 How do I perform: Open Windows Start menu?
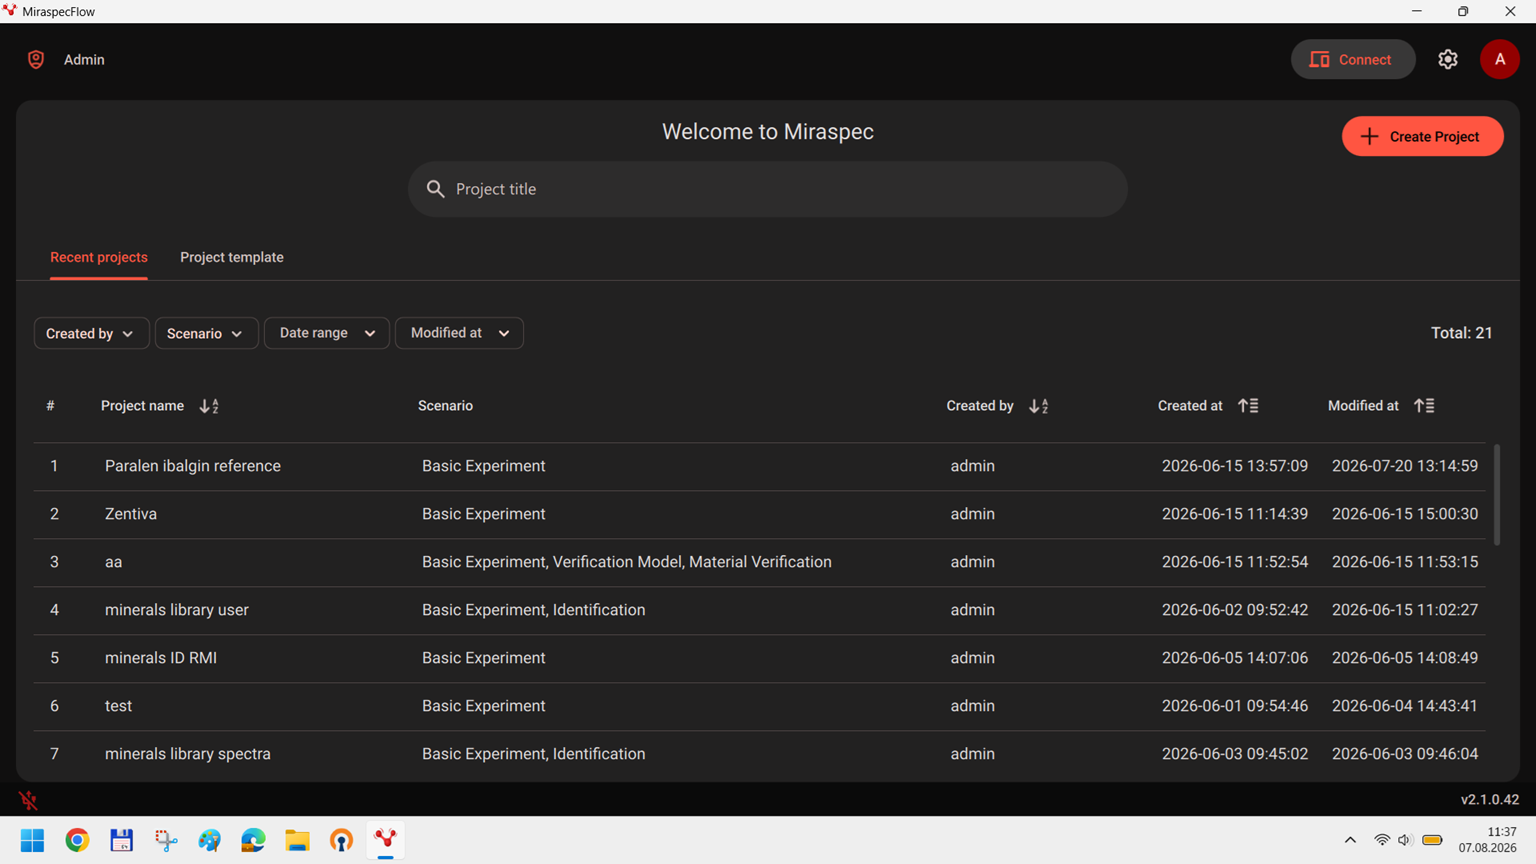click(x=32, y=840)
